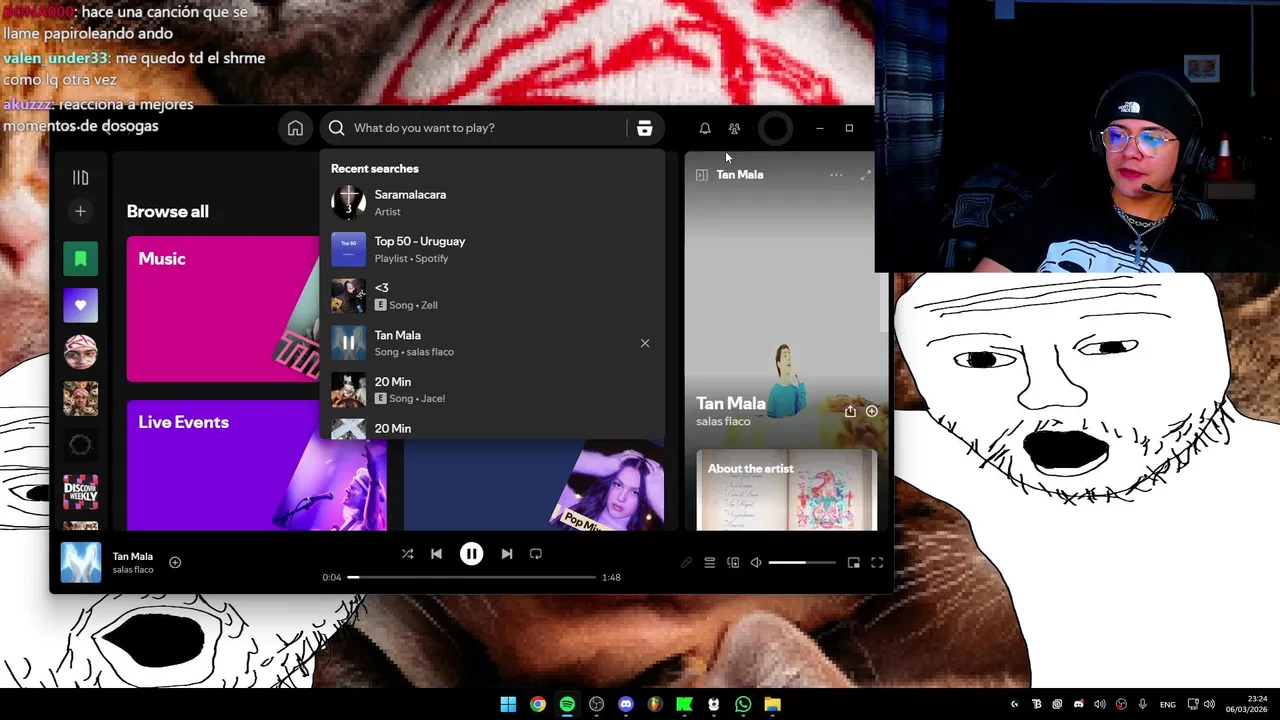This screenshot has height=720, width=1280.
Task: Click salas flaco in player bar
Action: tap(133, 570)
